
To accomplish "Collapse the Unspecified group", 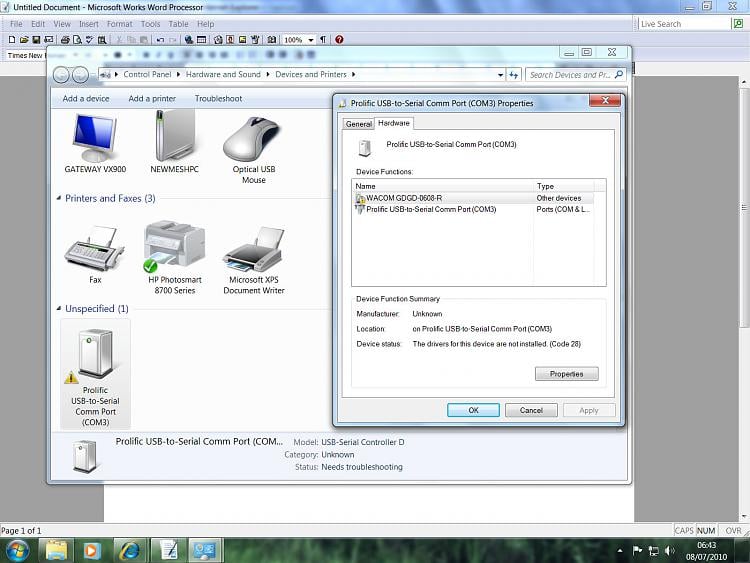I will pyautogui.click(x=59, y=309).
